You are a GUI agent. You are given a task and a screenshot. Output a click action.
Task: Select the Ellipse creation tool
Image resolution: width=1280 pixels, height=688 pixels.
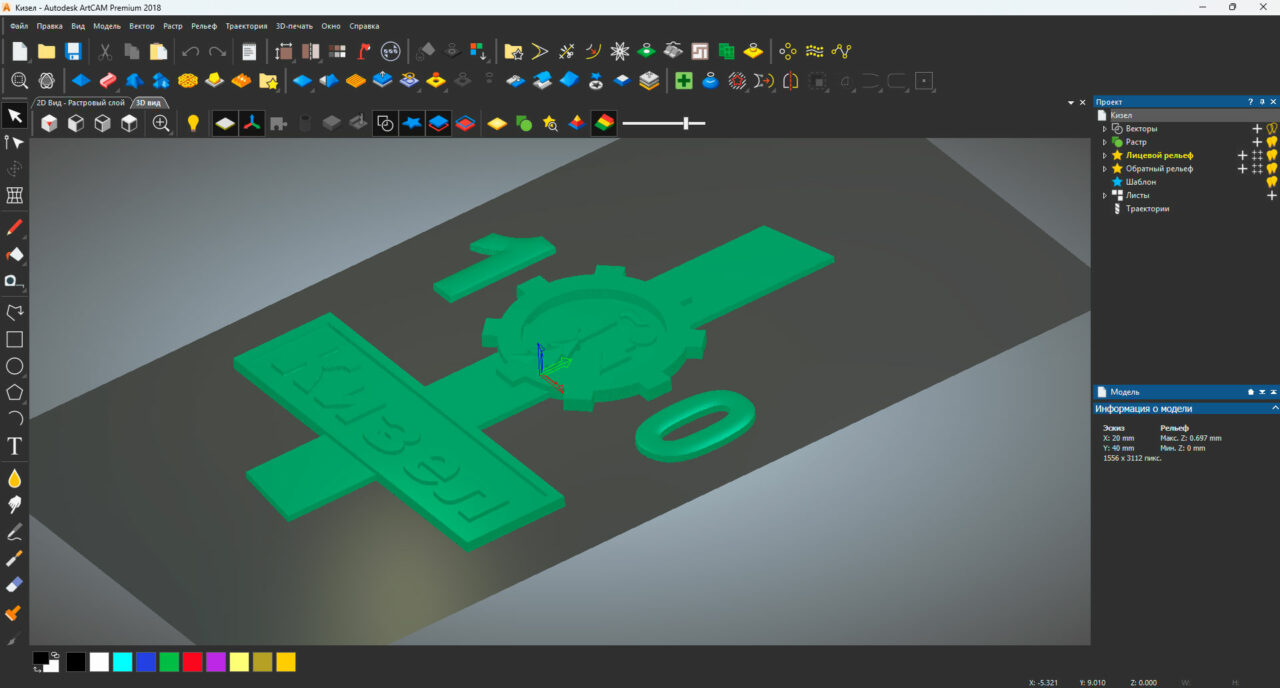tap(14, 367)
